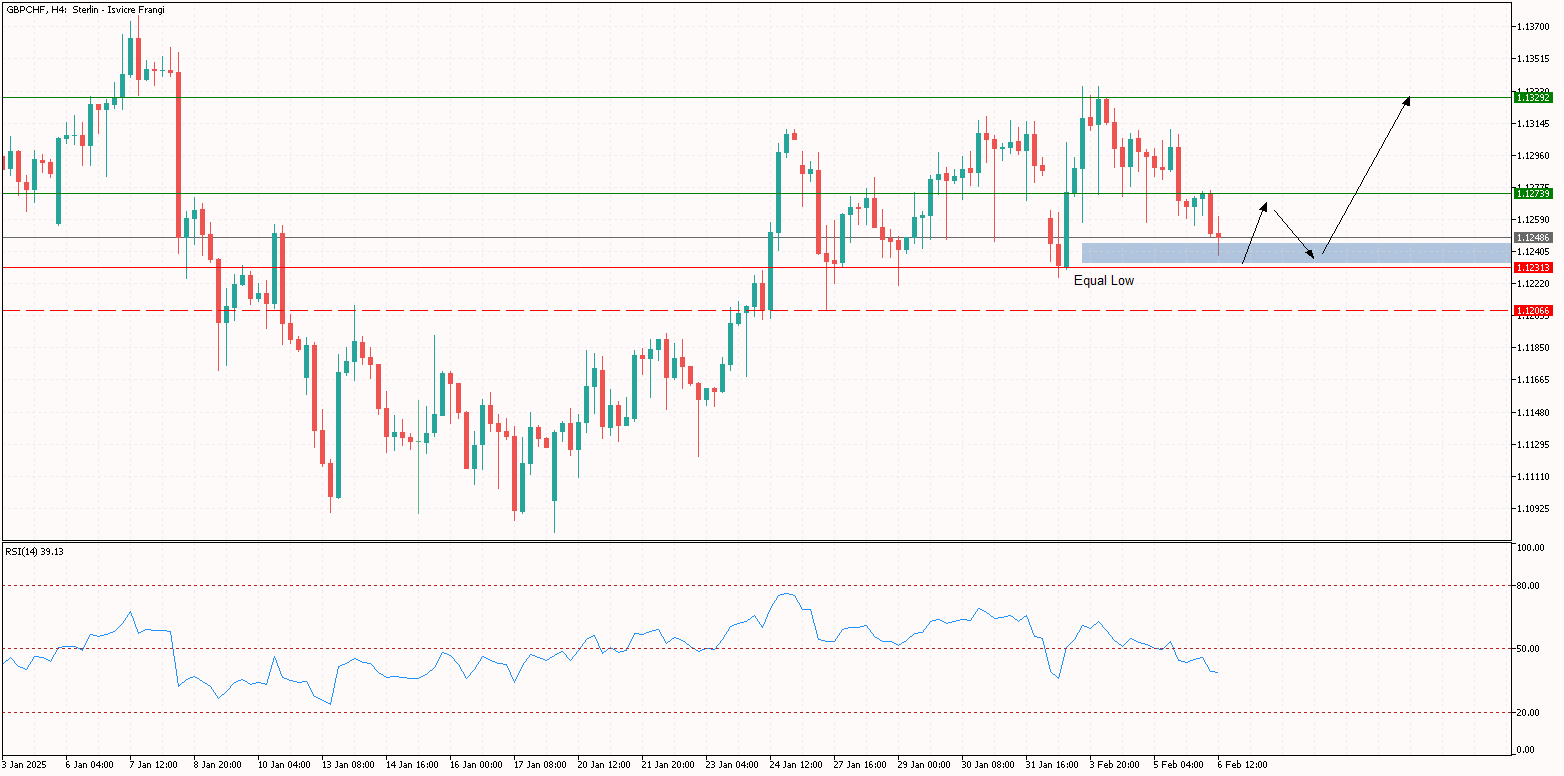
Task: Click the 1.13145 price axis value
Action: [x=1534, y=123]
